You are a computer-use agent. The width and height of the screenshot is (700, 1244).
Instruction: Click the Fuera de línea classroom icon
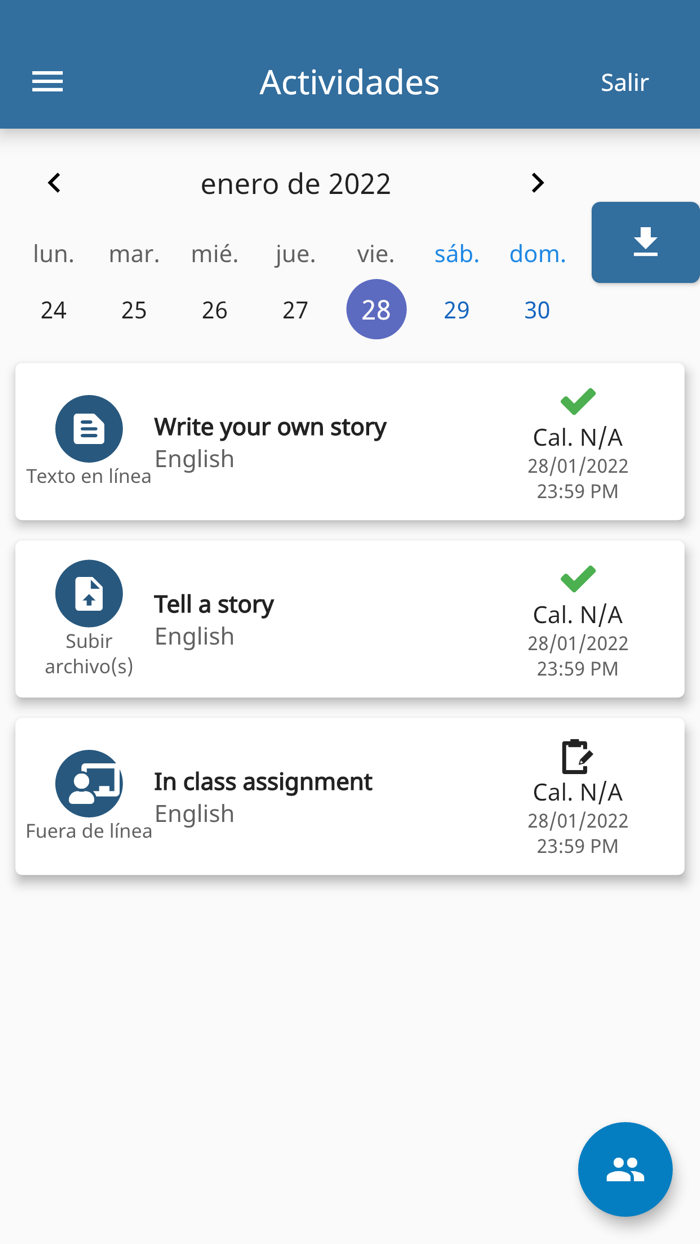tap(89, 784)
